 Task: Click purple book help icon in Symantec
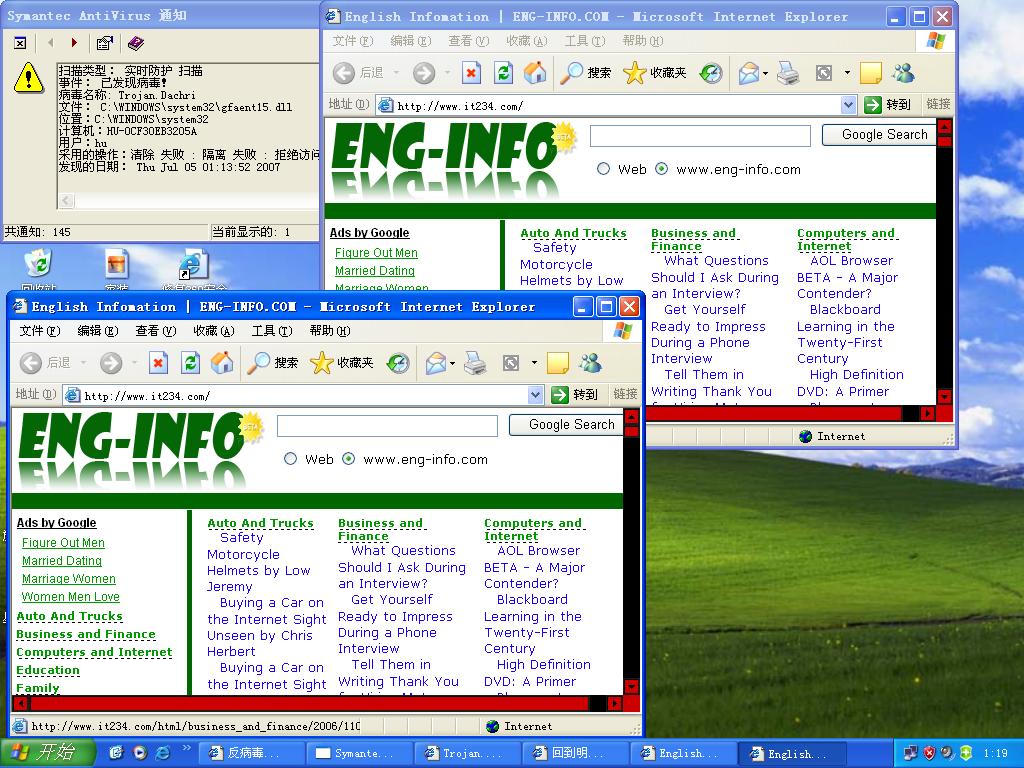[136, 43]
